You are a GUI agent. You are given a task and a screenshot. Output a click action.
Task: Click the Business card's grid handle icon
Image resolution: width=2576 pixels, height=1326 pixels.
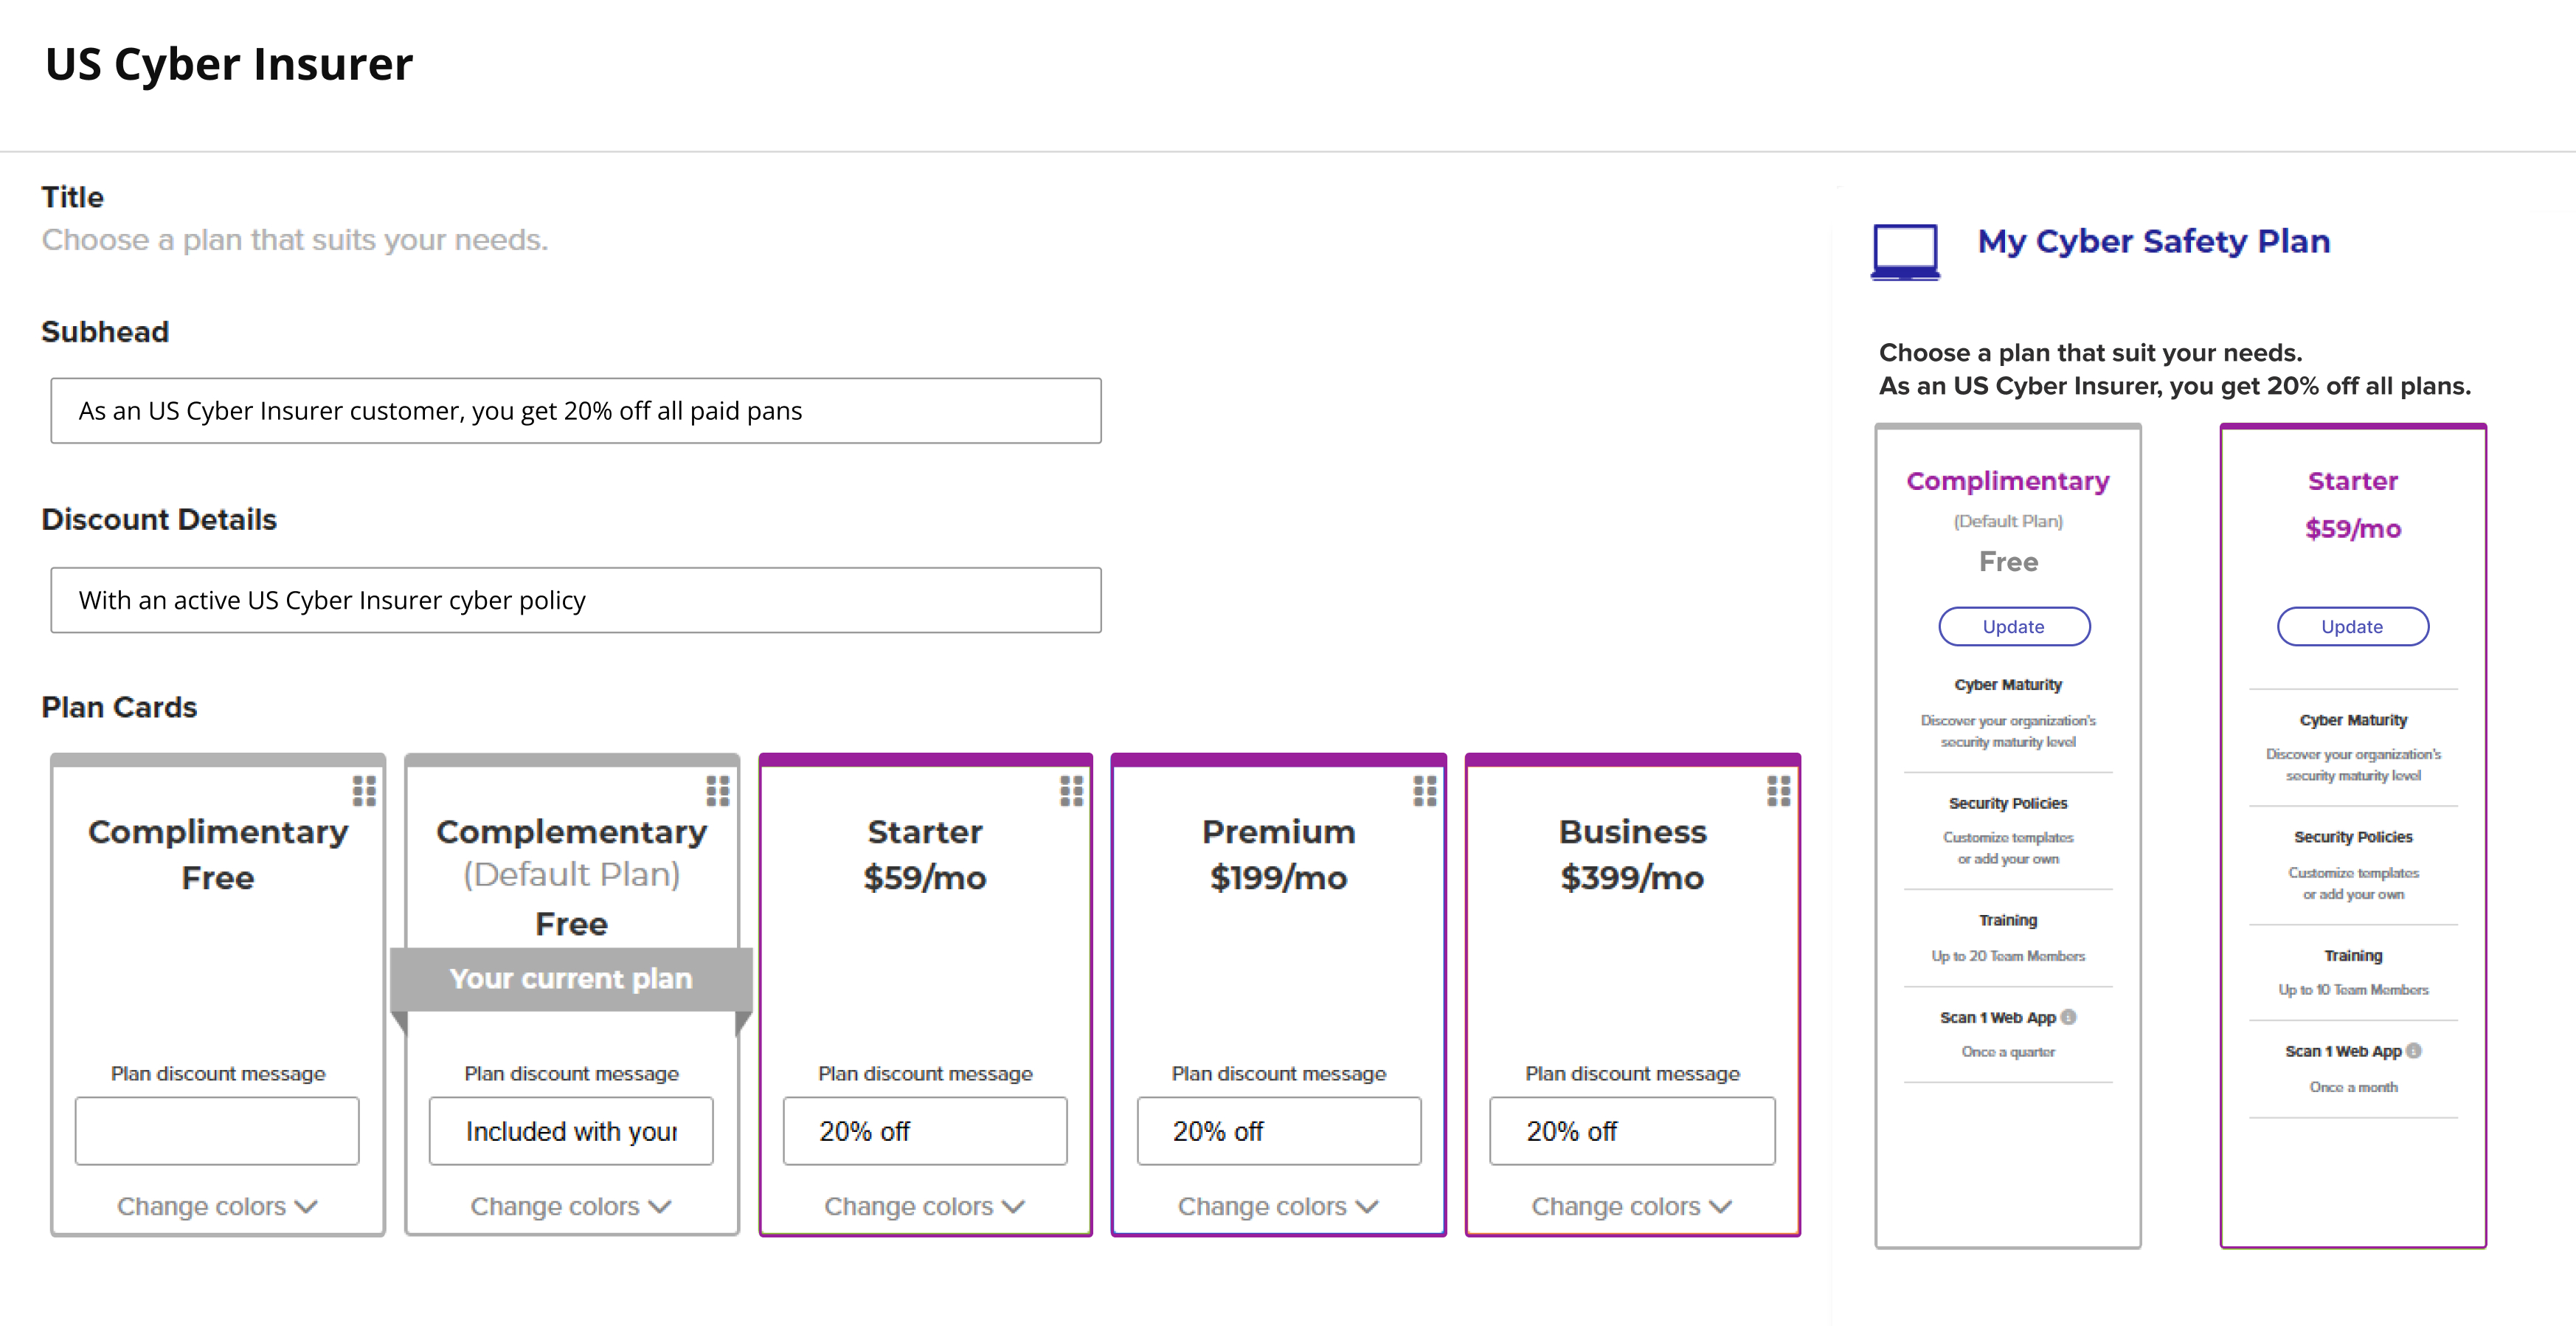click(x=1778, y=791)
